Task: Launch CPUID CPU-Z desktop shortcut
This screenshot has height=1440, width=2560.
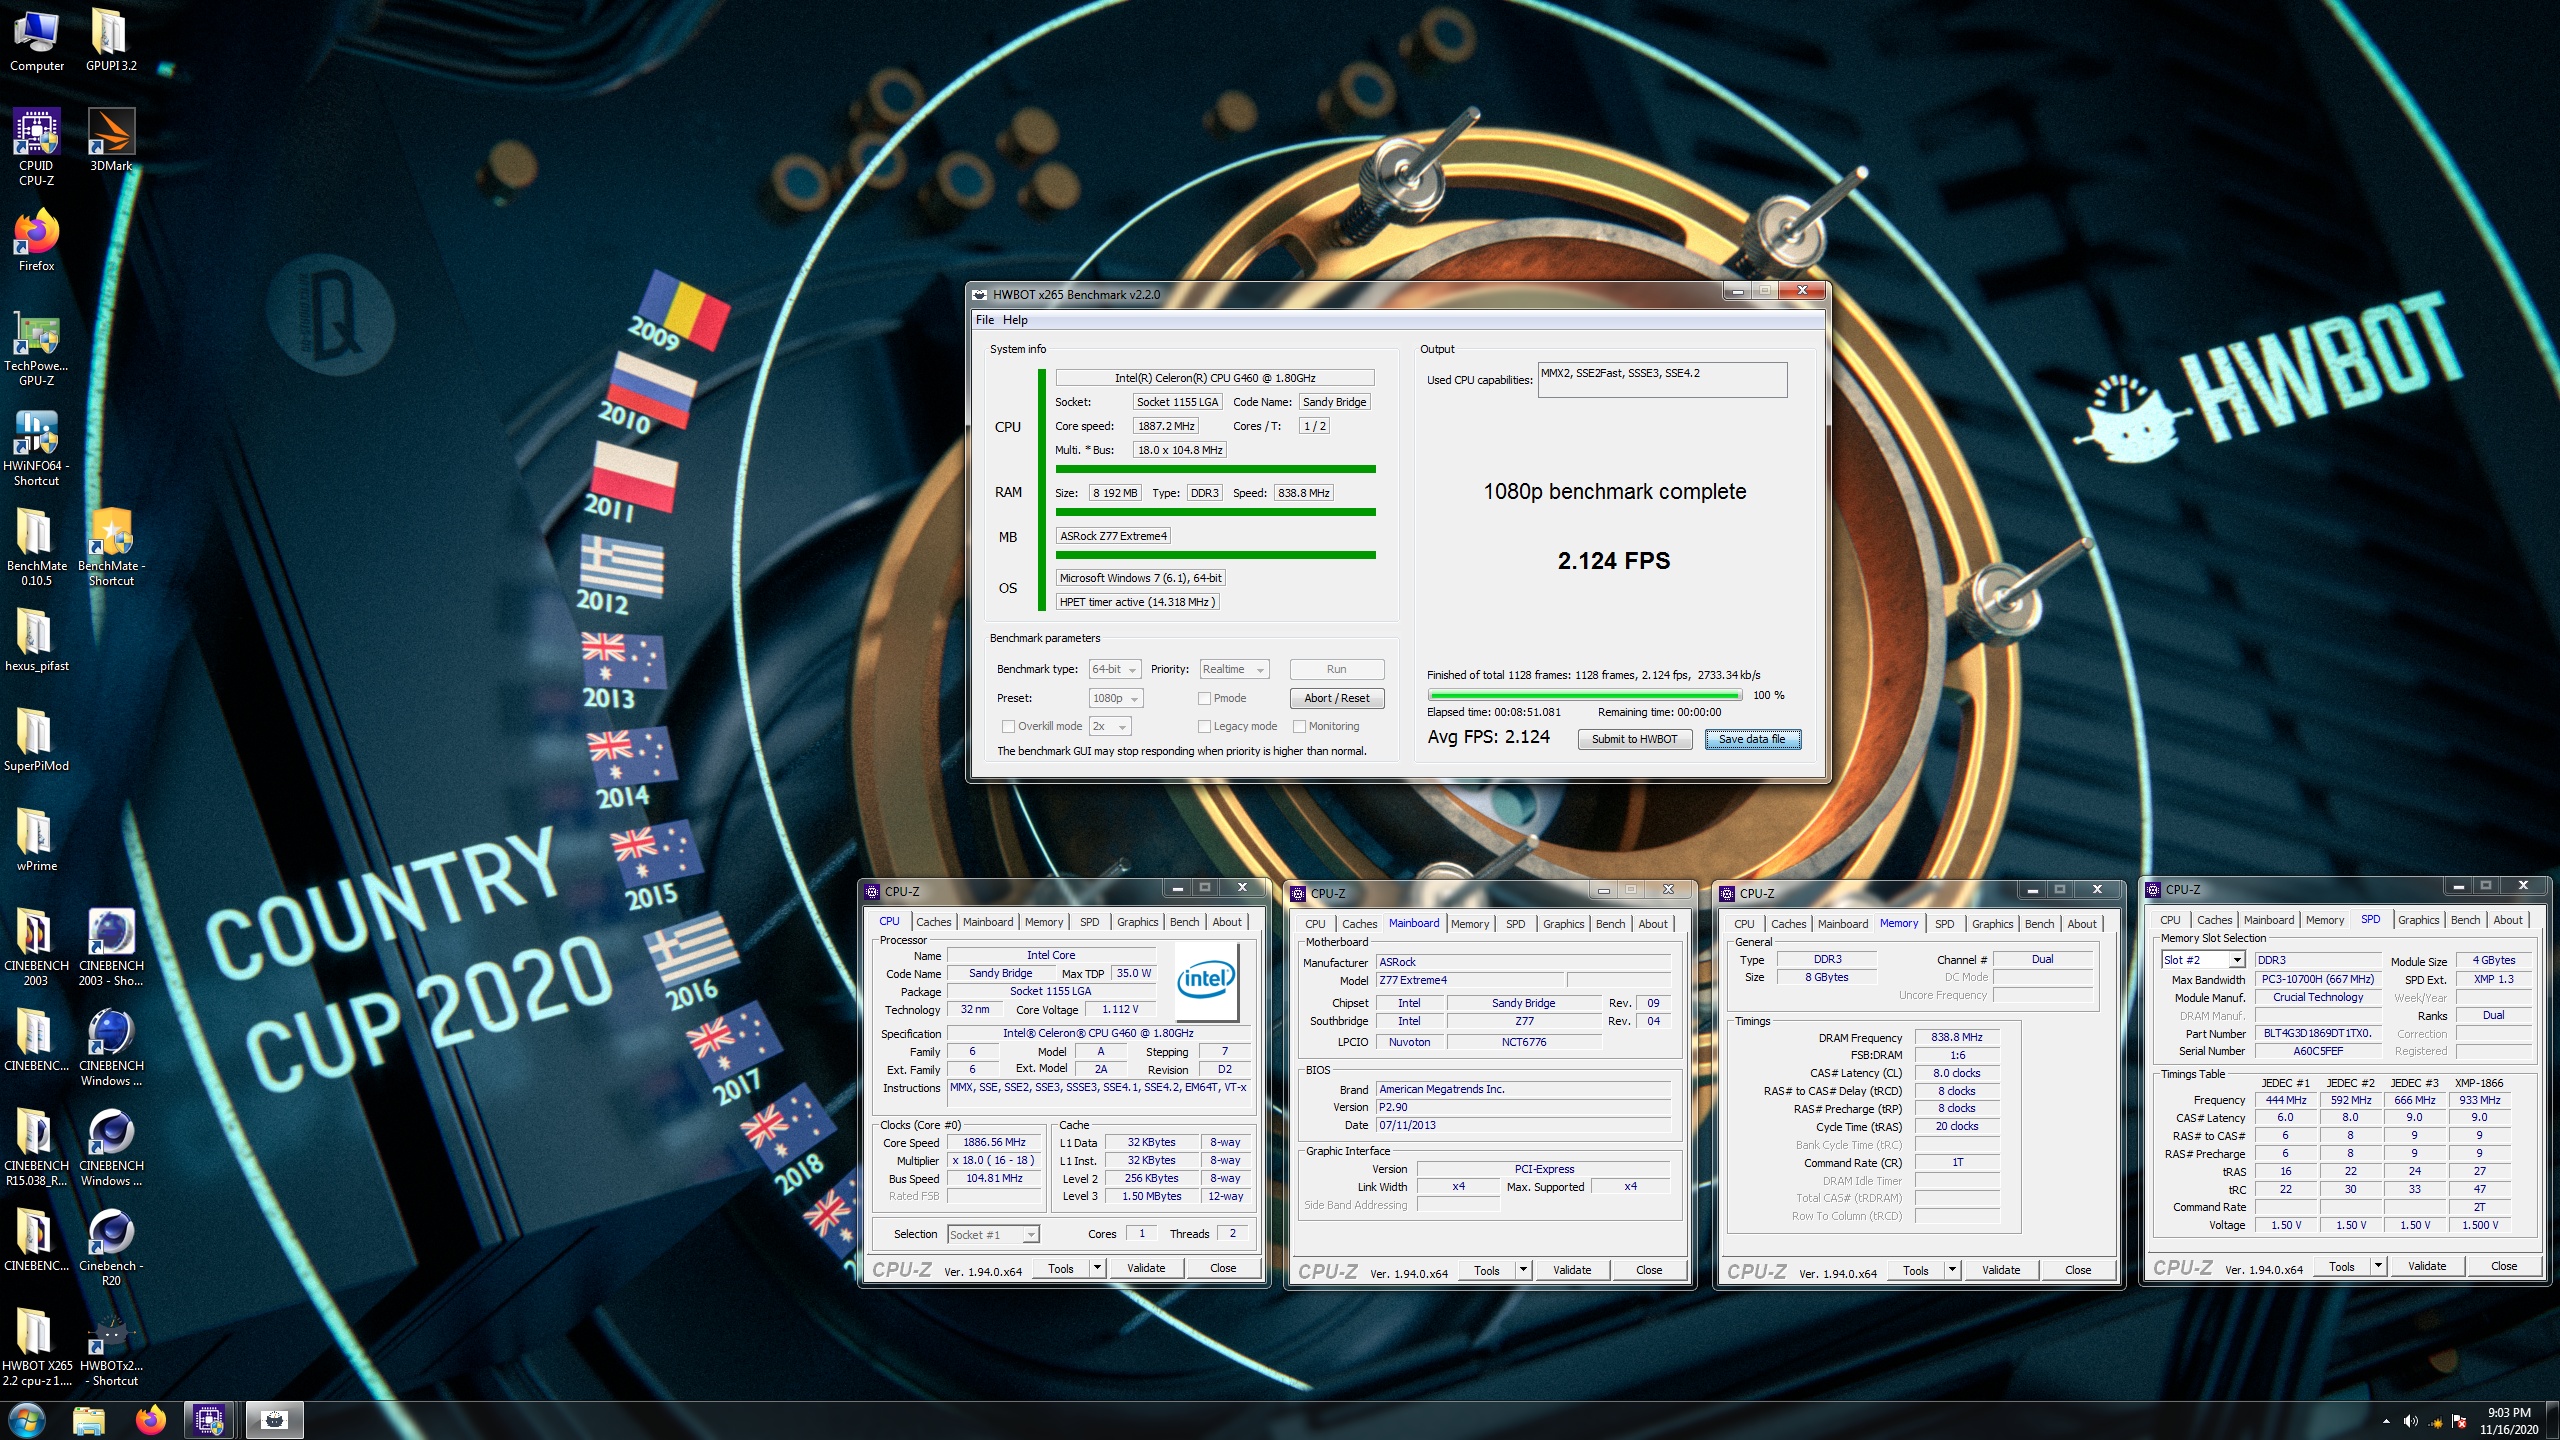Action: click(37, 147)
